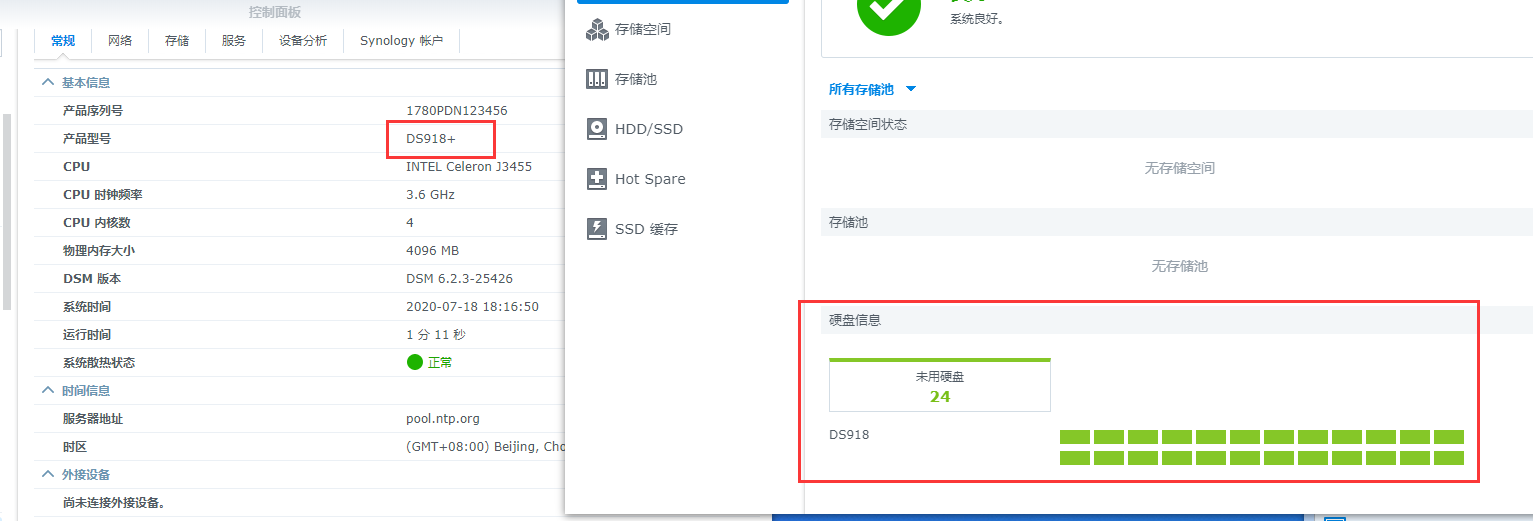Click the 未用硬盘 24 summary card
Screen dimensions: 1533x521
940,386
